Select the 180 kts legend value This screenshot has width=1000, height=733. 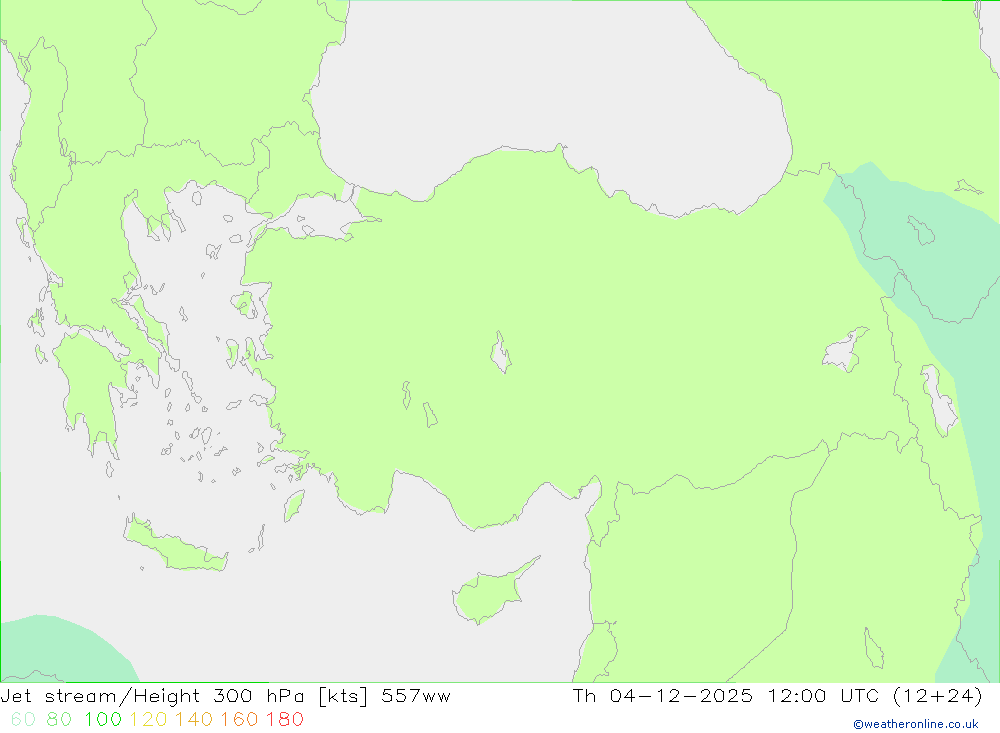pos(284,720)
